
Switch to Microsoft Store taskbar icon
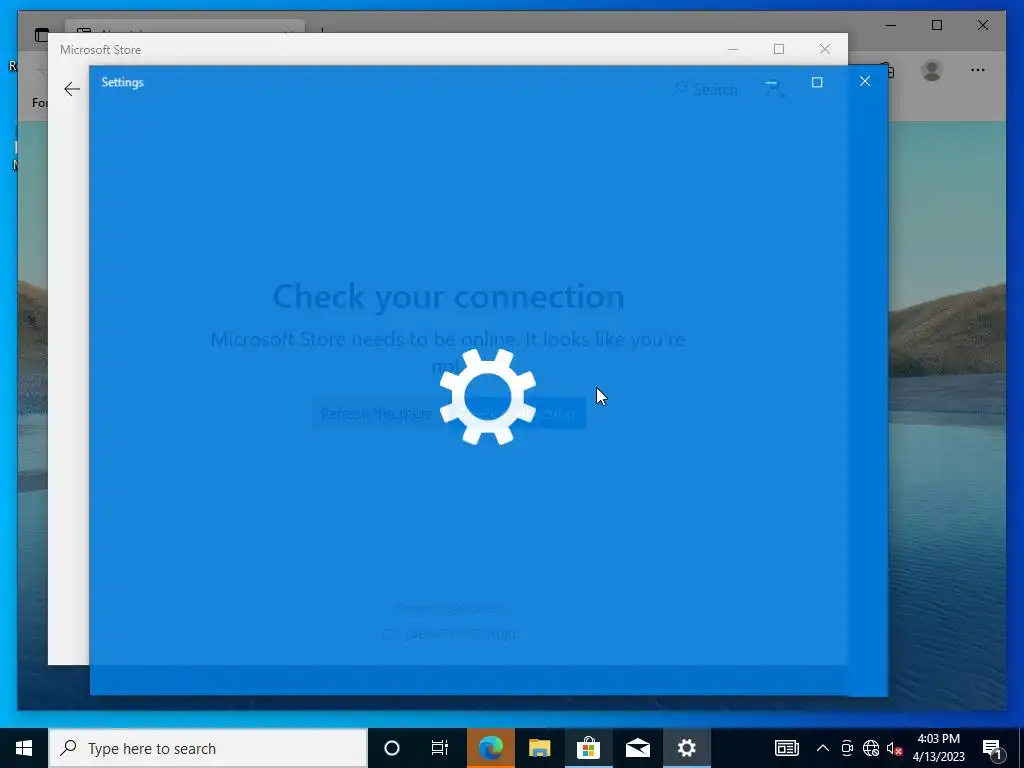[588, 748]
